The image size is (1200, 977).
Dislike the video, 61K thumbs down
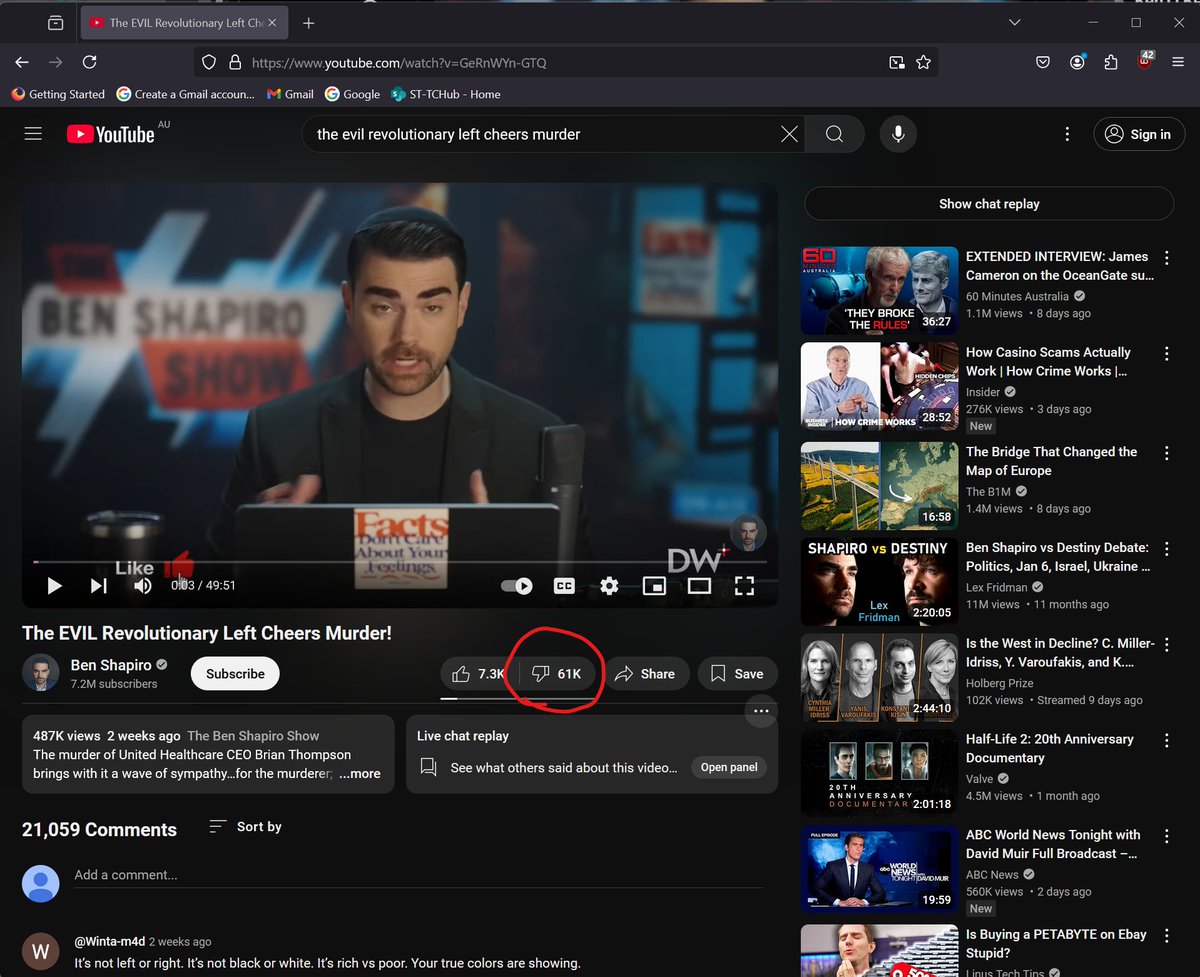click(x=557, y=674)
